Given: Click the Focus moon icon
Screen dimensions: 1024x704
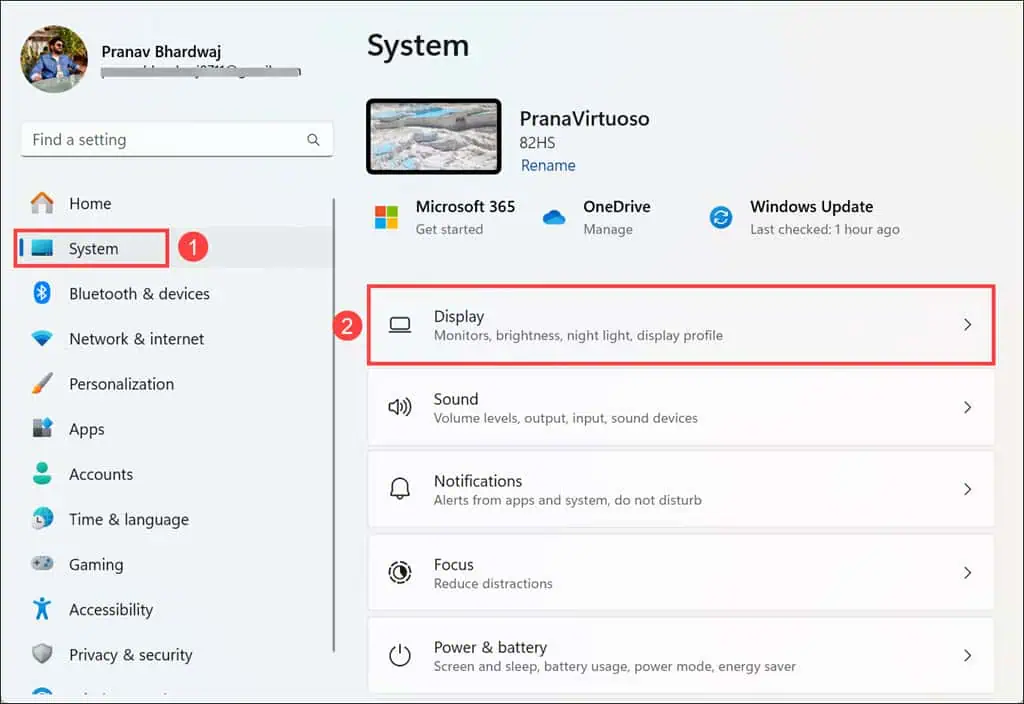Looking at the screenshot, I should click(400, 572).
